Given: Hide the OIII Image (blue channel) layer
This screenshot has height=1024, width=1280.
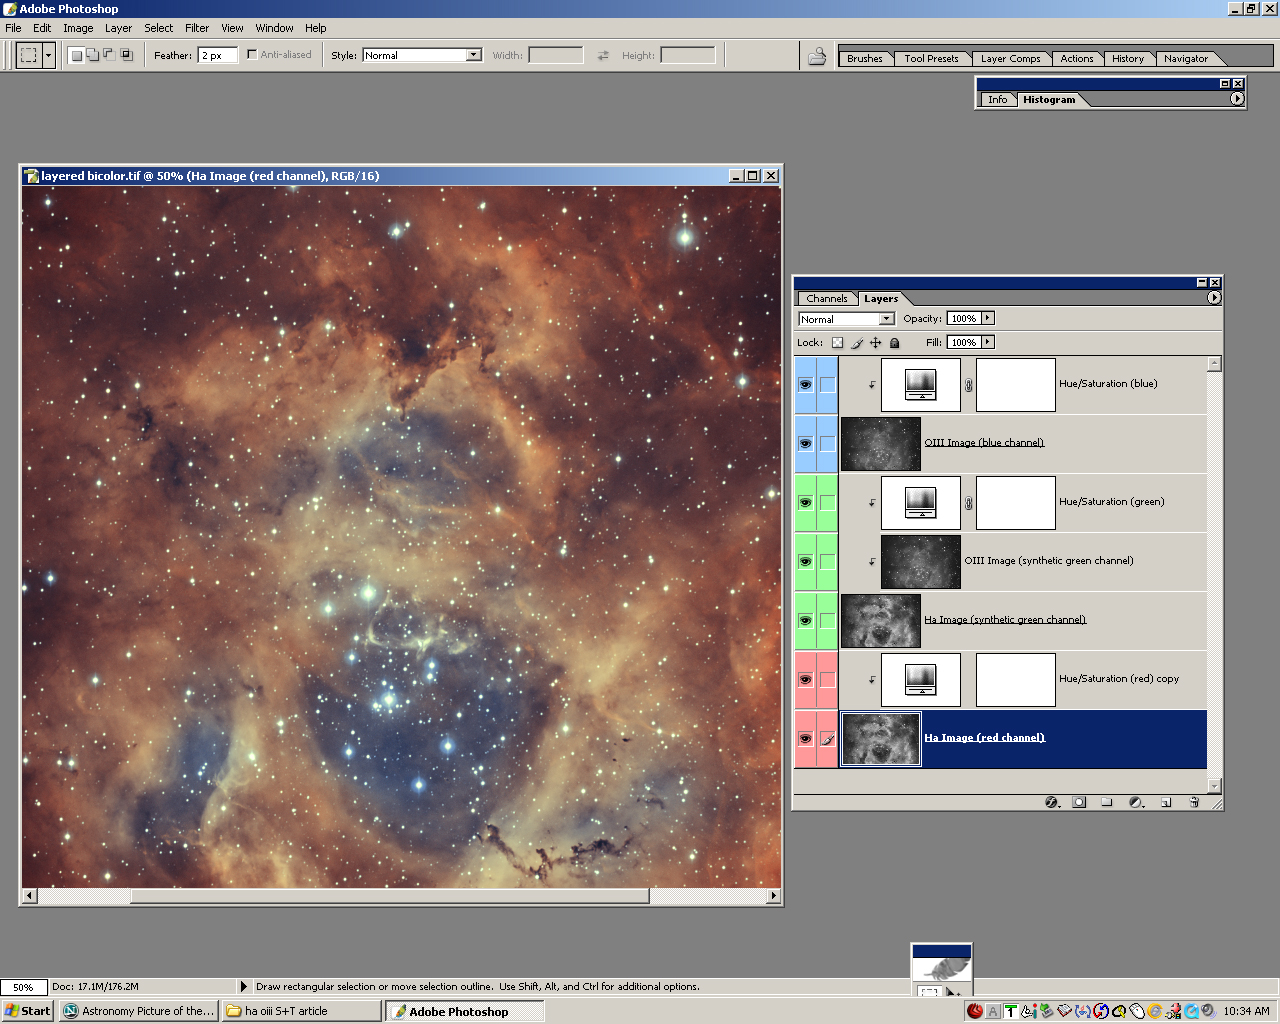Looking at the screenshot, I should pos(805,444).
